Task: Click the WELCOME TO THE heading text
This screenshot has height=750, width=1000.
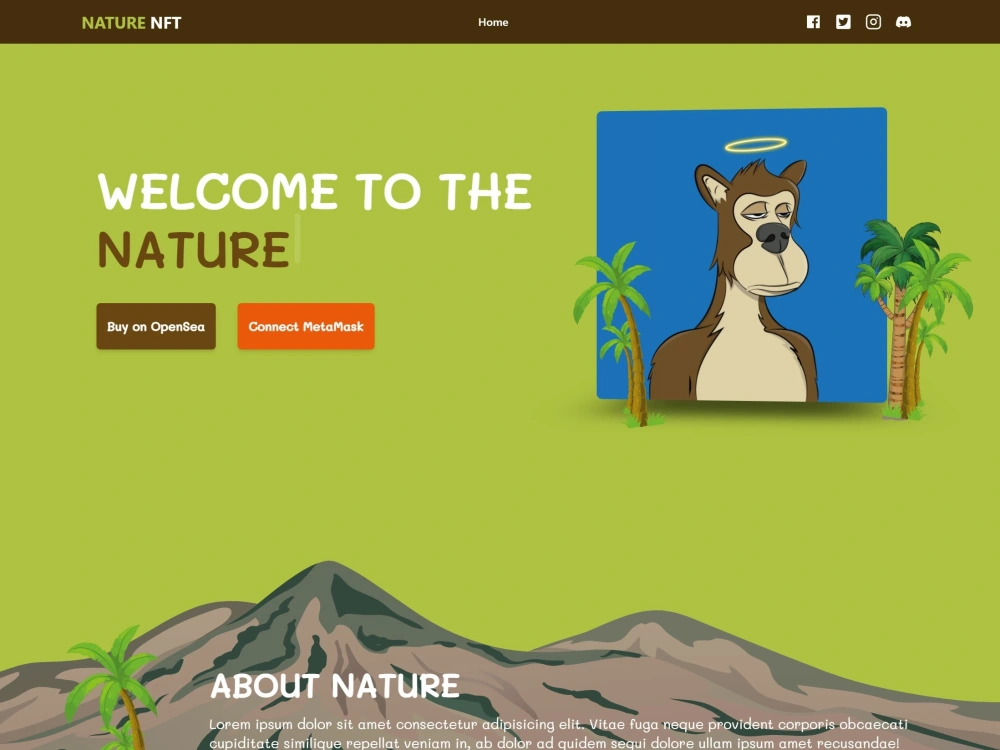Action: (315, 191)
